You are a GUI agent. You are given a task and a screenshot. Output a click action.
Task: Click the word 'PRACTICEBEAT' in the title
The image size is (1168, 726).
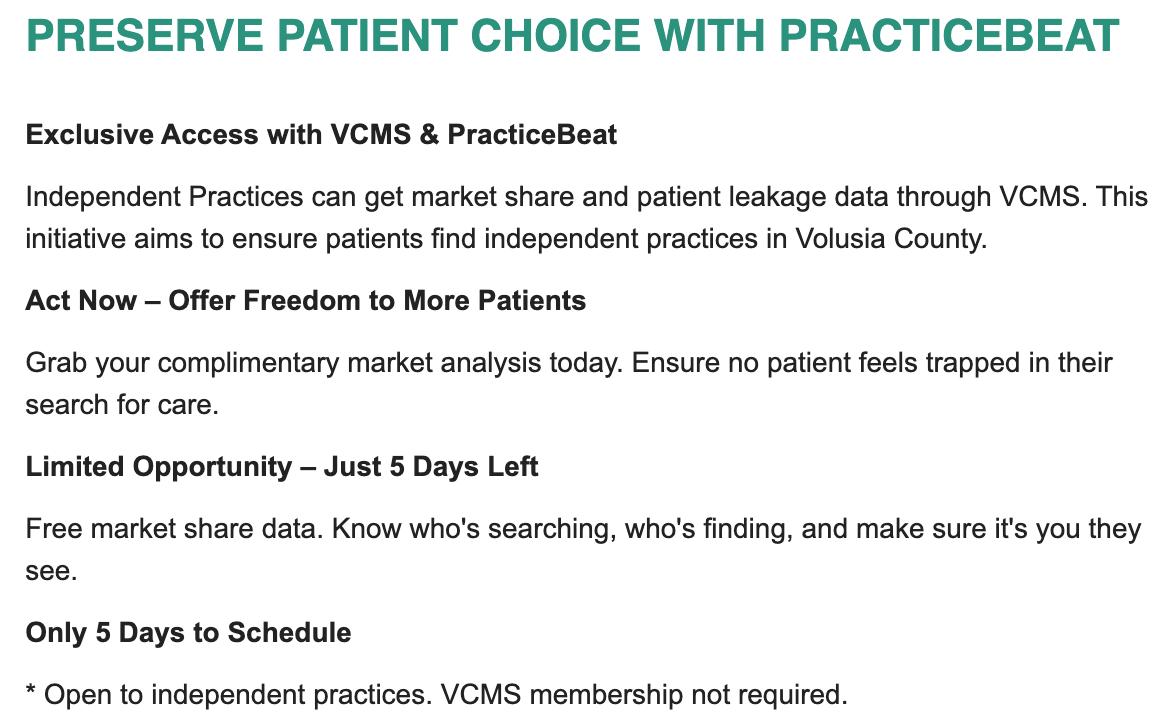[x=948, y=36]
